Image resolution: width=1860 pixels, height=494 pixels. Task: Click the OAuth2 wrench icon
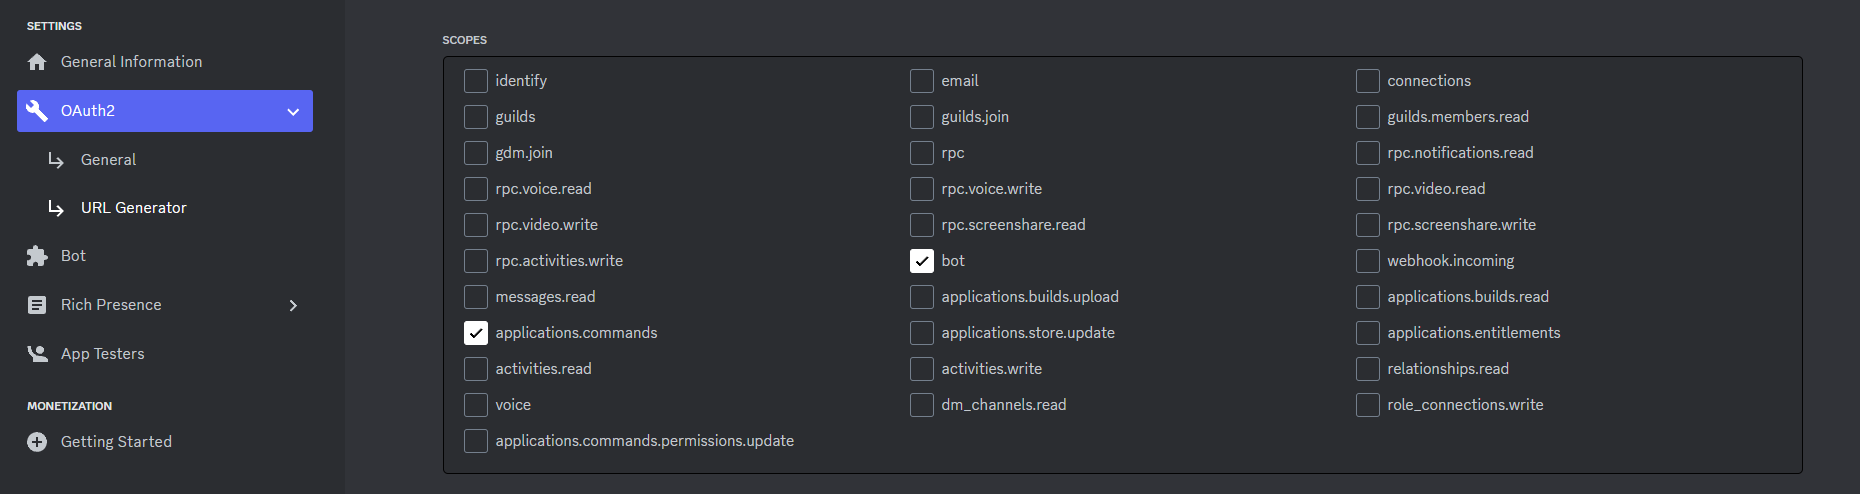(x=37, y=111)
